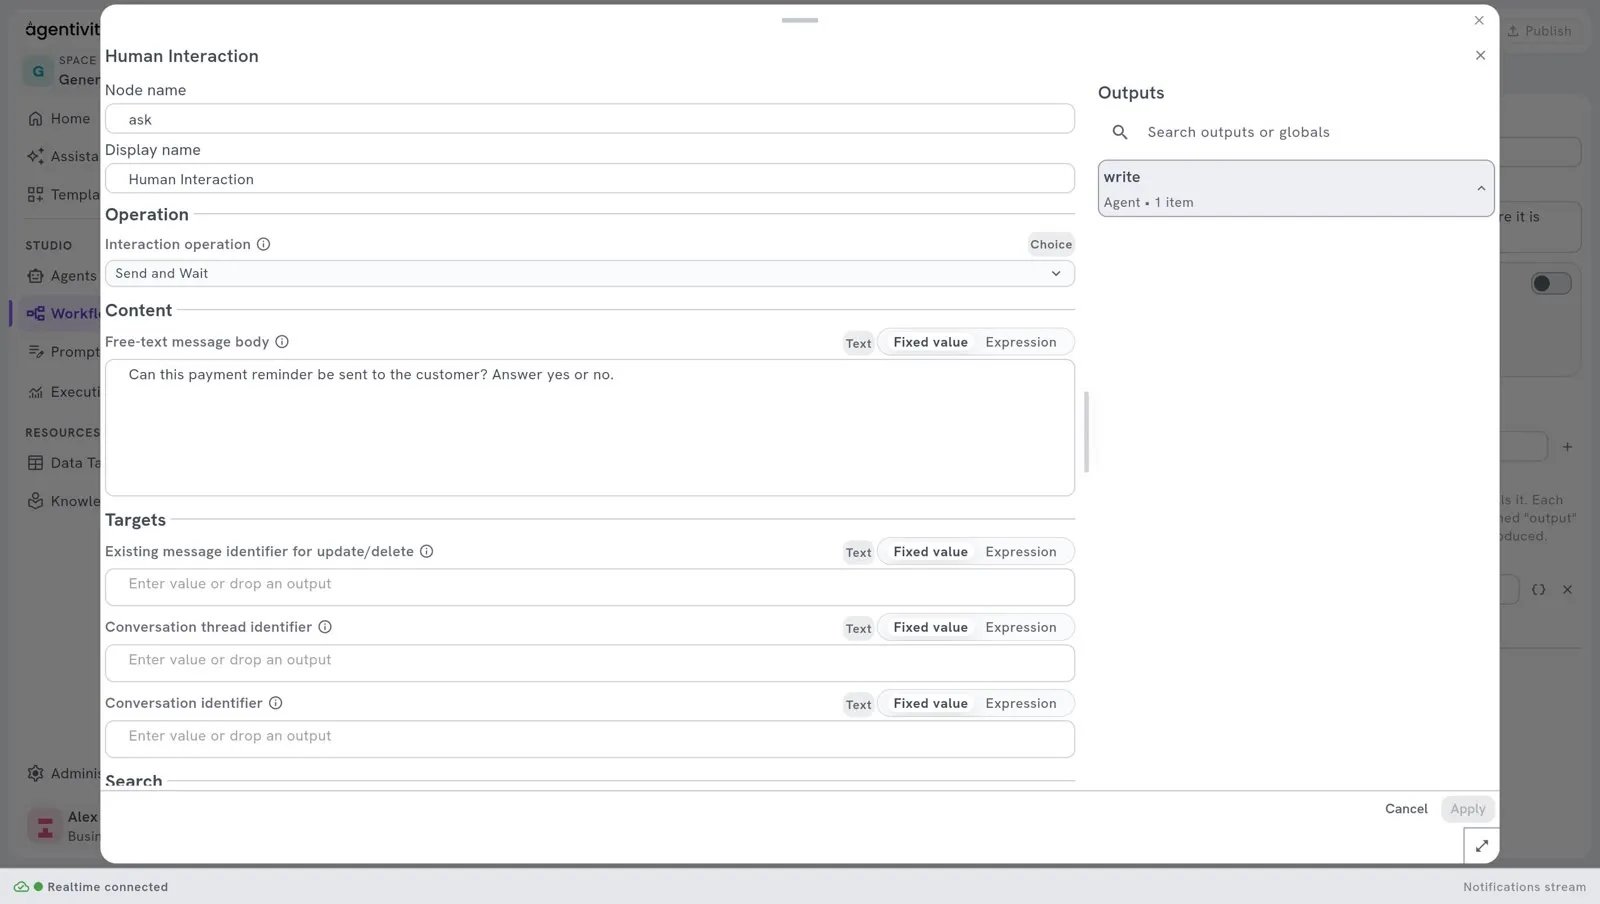The height and width of the screenshot is (904, 1600).
Task: Open Home from the sidebar icon
Action: 36,118
